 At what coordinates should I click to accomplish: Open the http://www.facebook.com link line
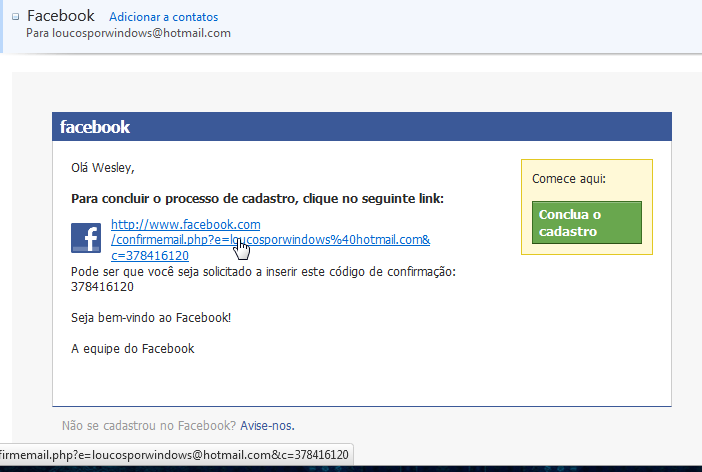[185, 224]
